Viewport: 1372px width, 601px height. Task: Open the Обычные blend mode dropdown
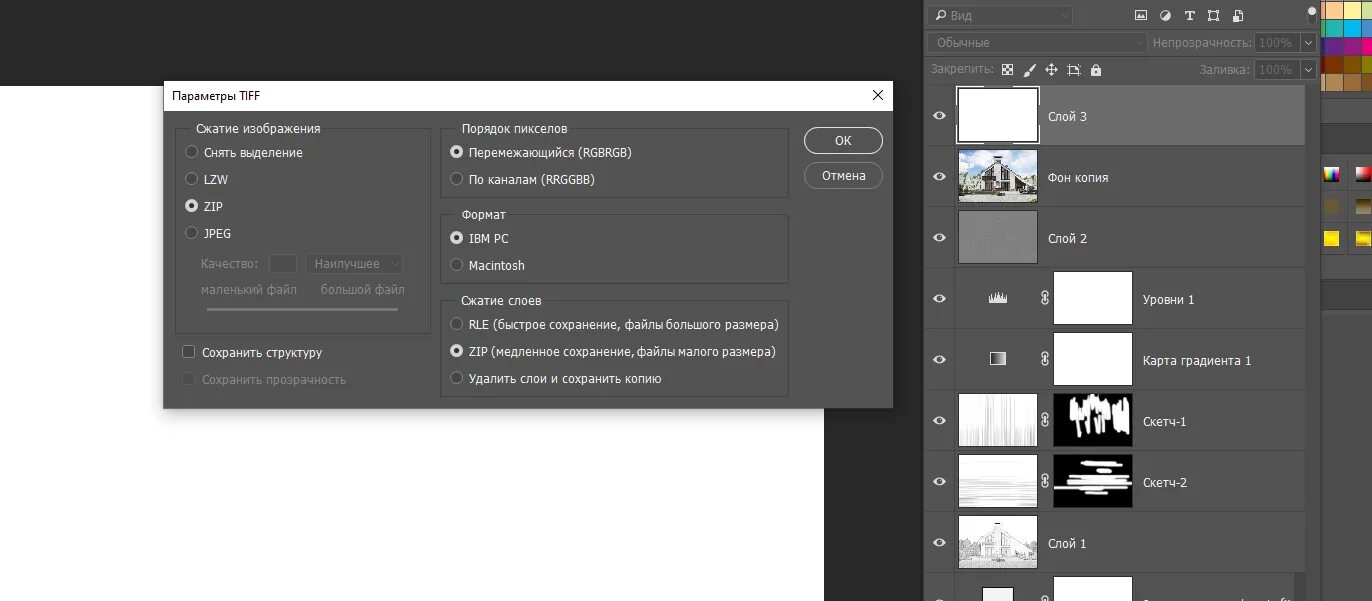point(1037,43)
